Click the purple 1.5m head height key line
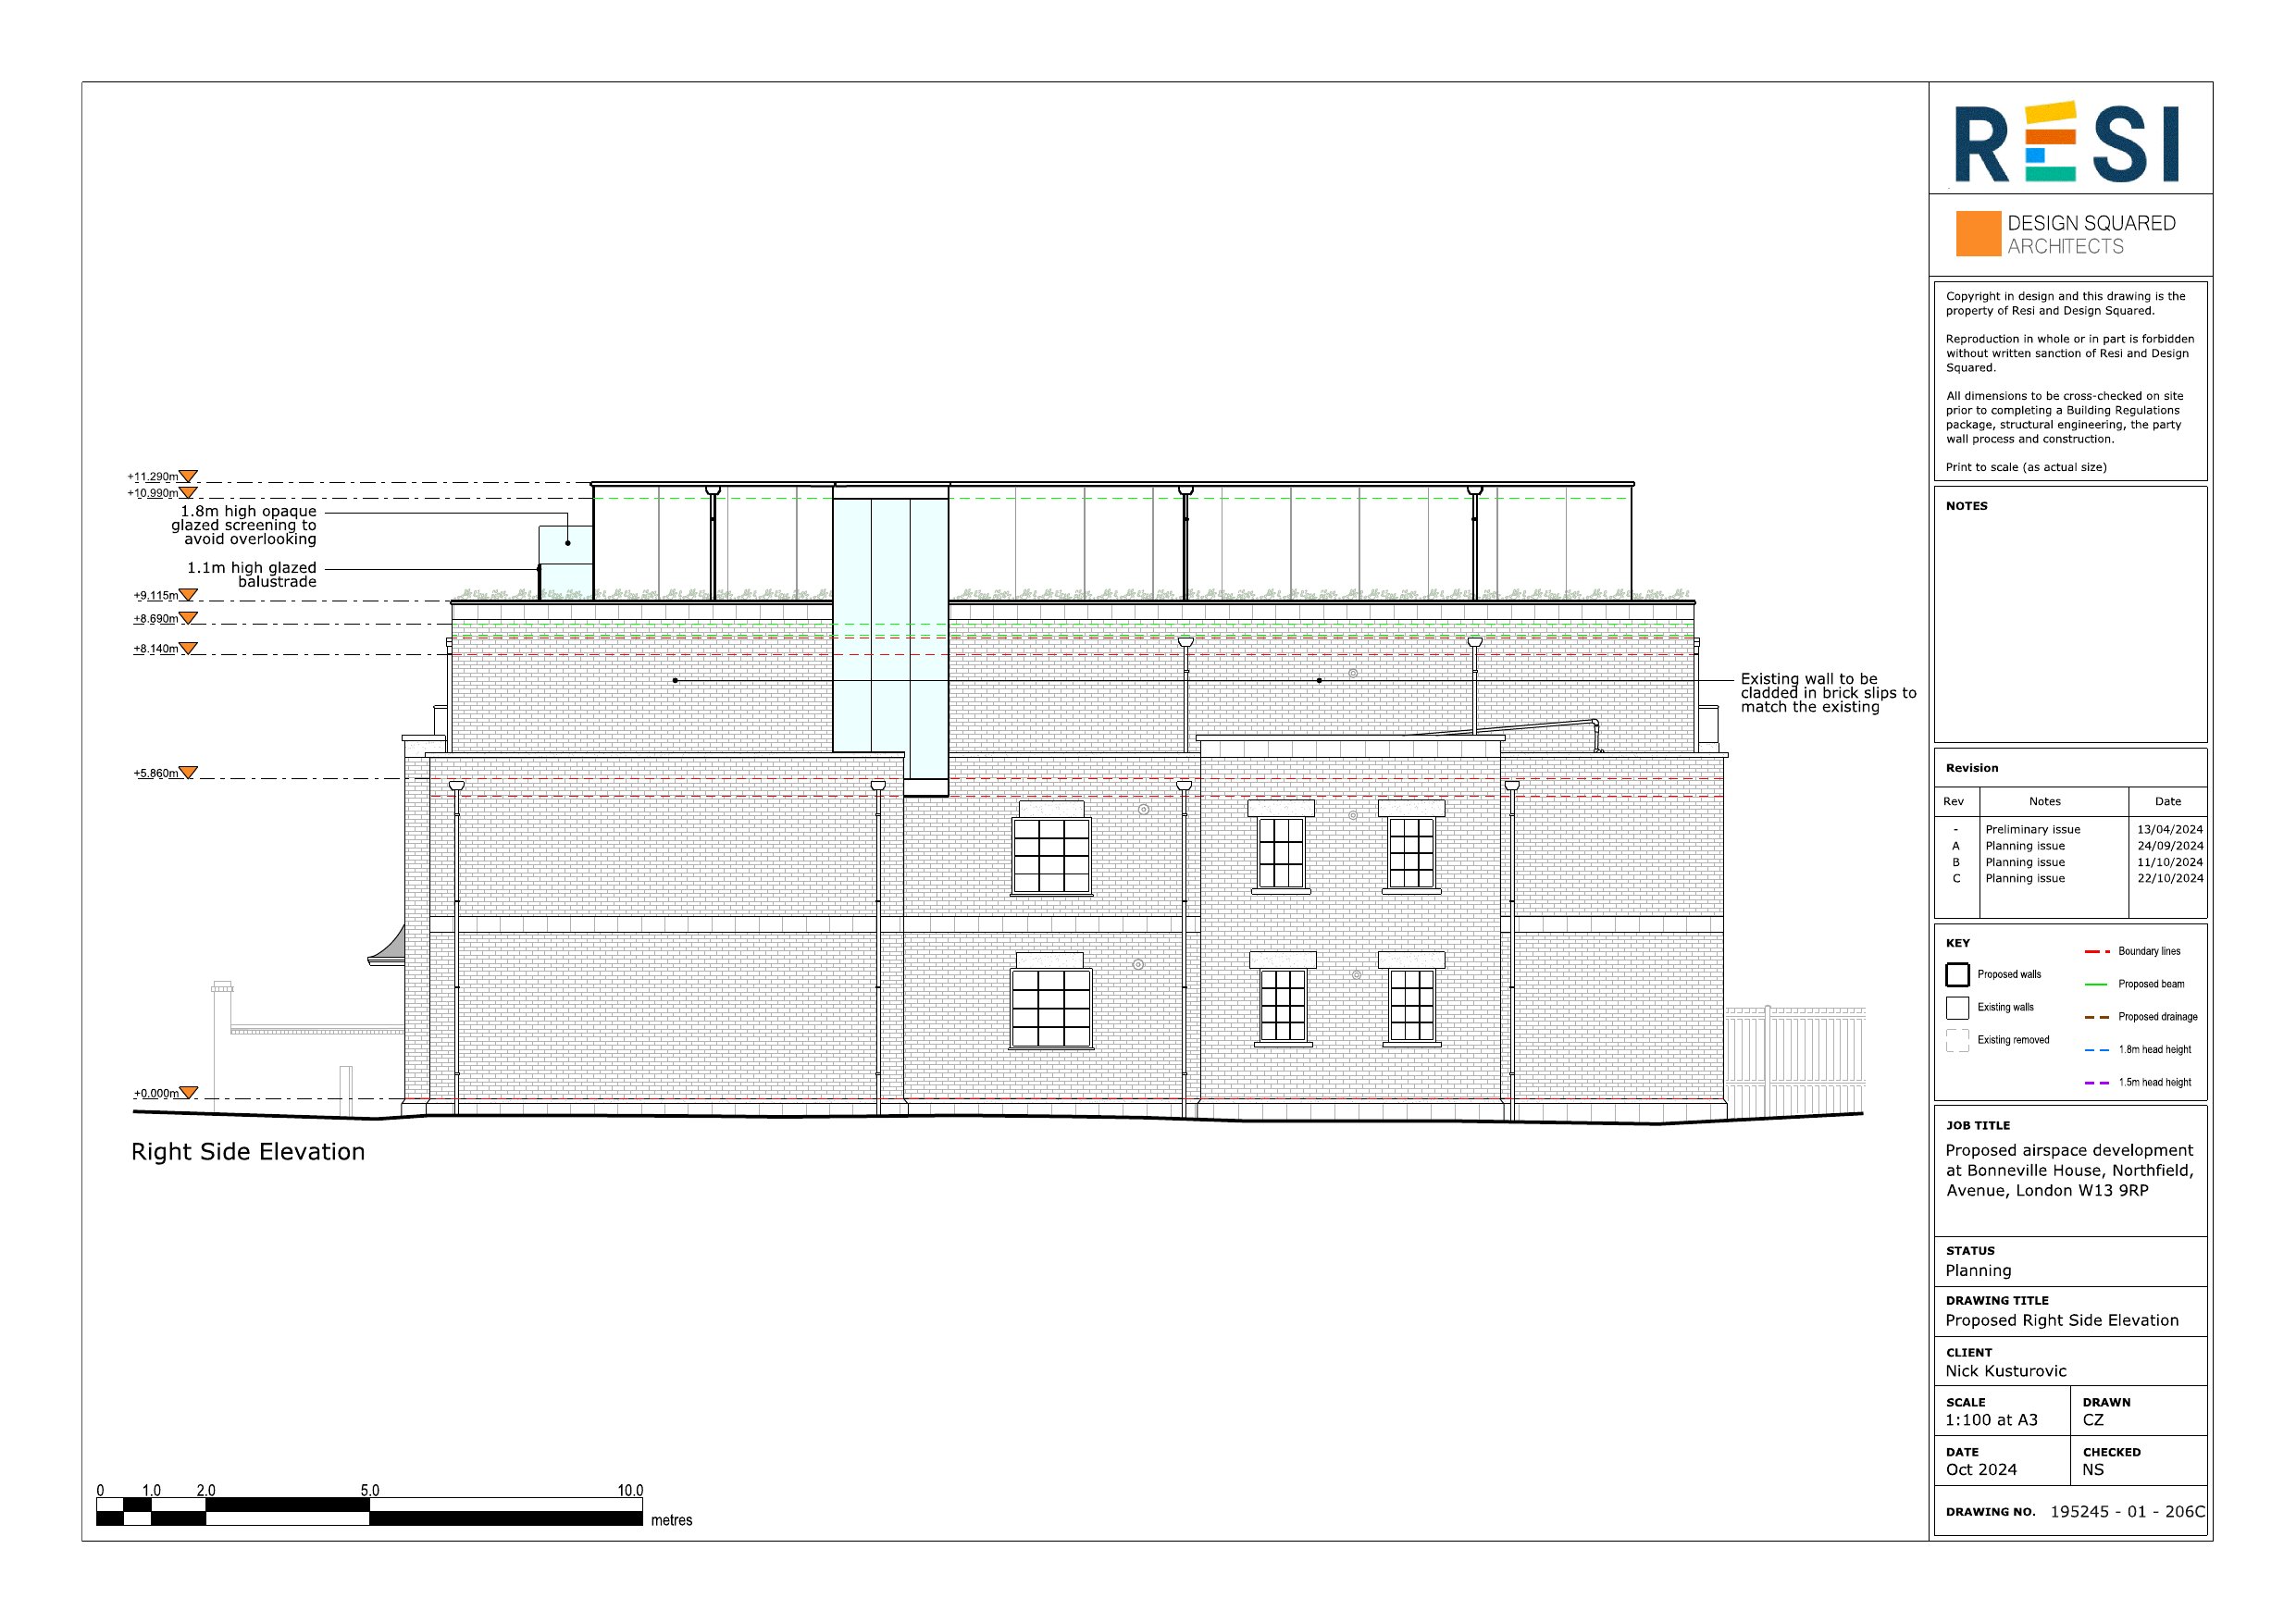The image size is (2296, 1623). [2096, 1083]
